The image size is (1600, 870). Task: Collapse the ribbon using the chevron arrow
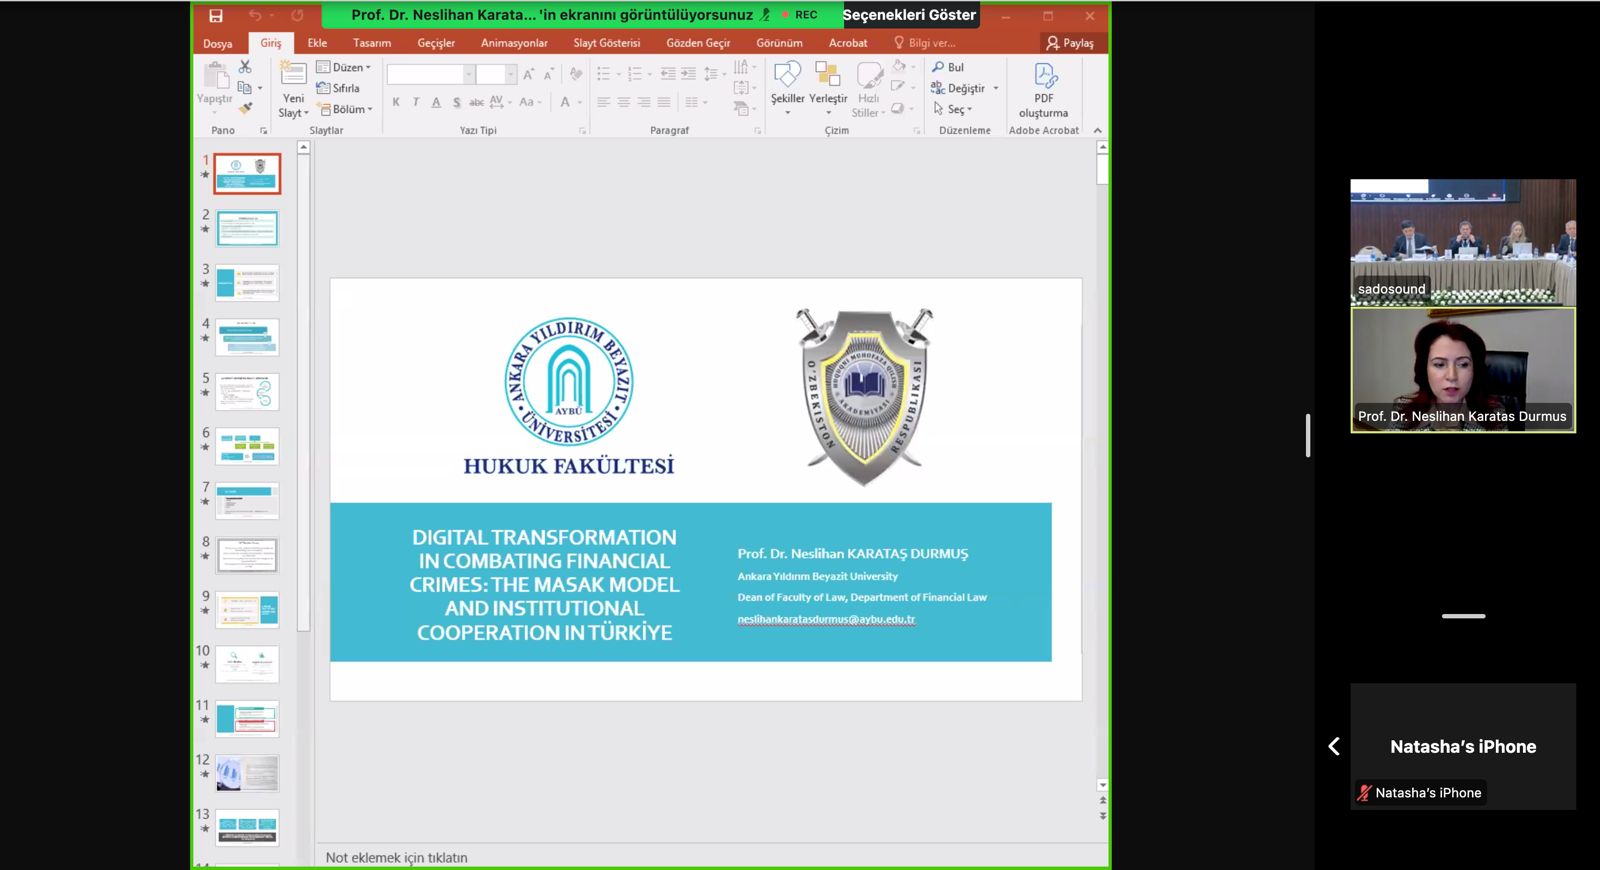(1097, 130)
